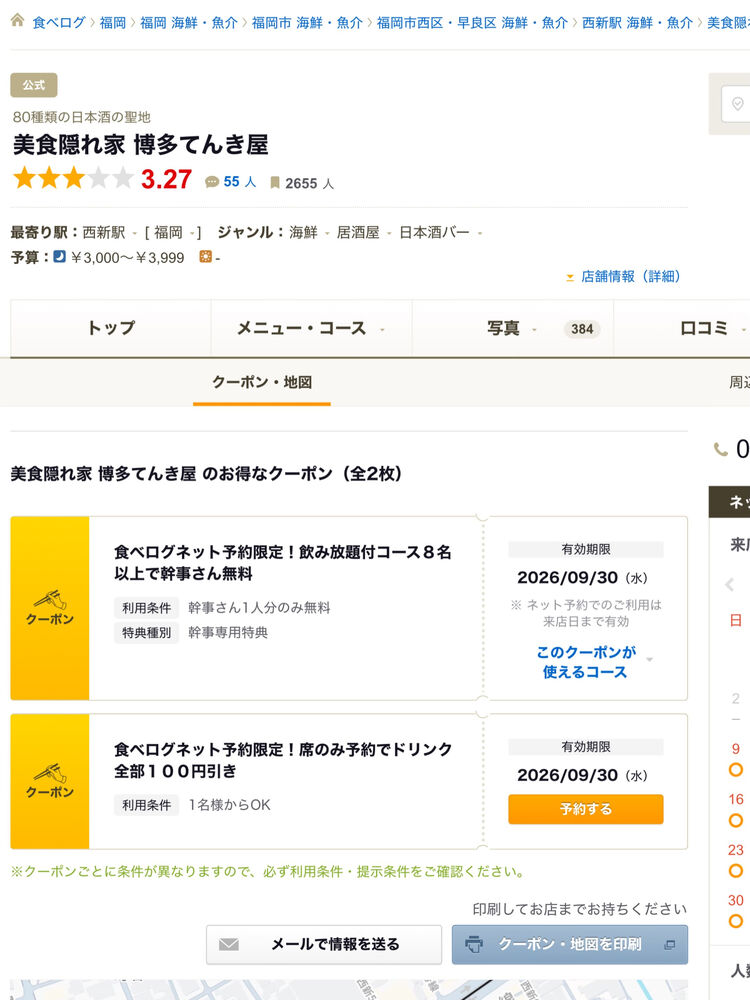750x1000 pixels.
Task: Click the dinner budget moon icon
Action: [x=59, y=257]
